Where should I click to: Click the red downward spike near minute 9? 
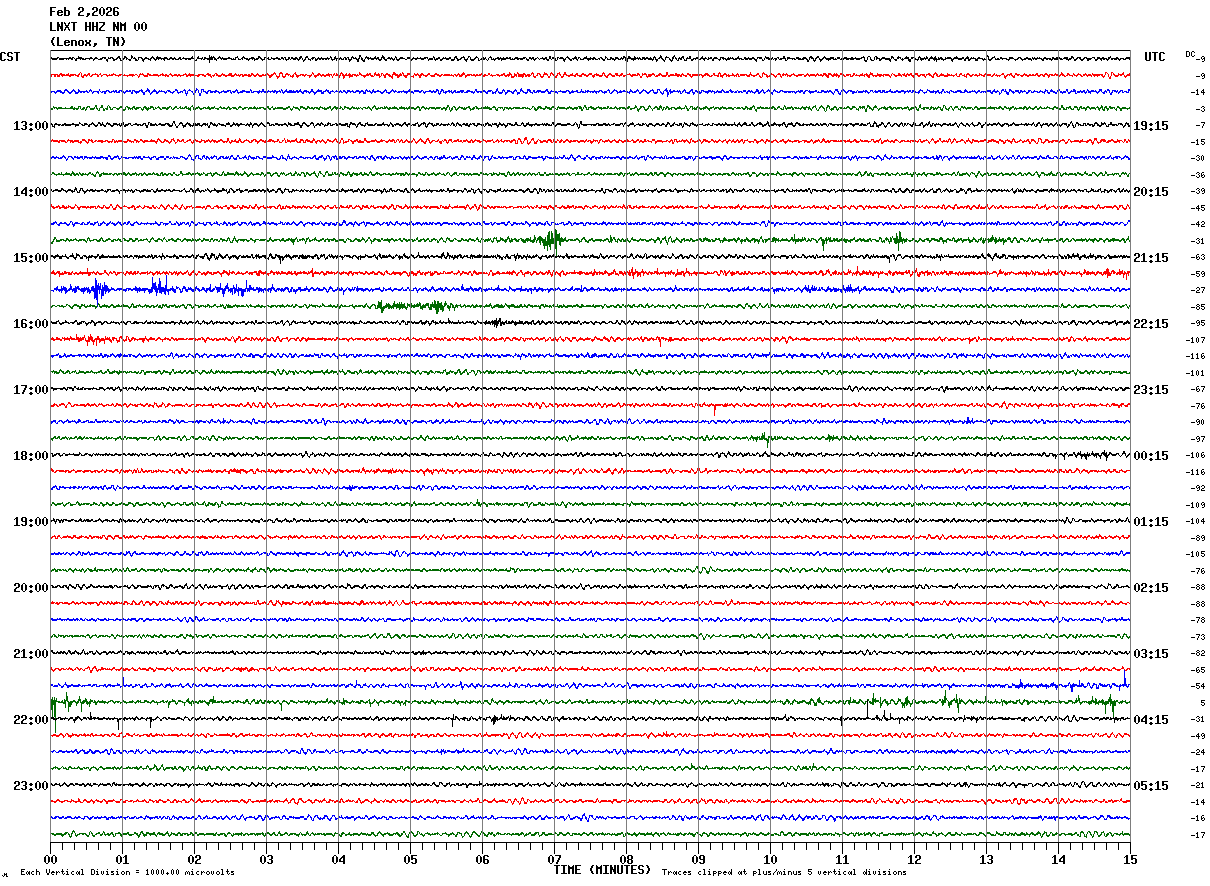pyautogui.click(x=714, y=408)
